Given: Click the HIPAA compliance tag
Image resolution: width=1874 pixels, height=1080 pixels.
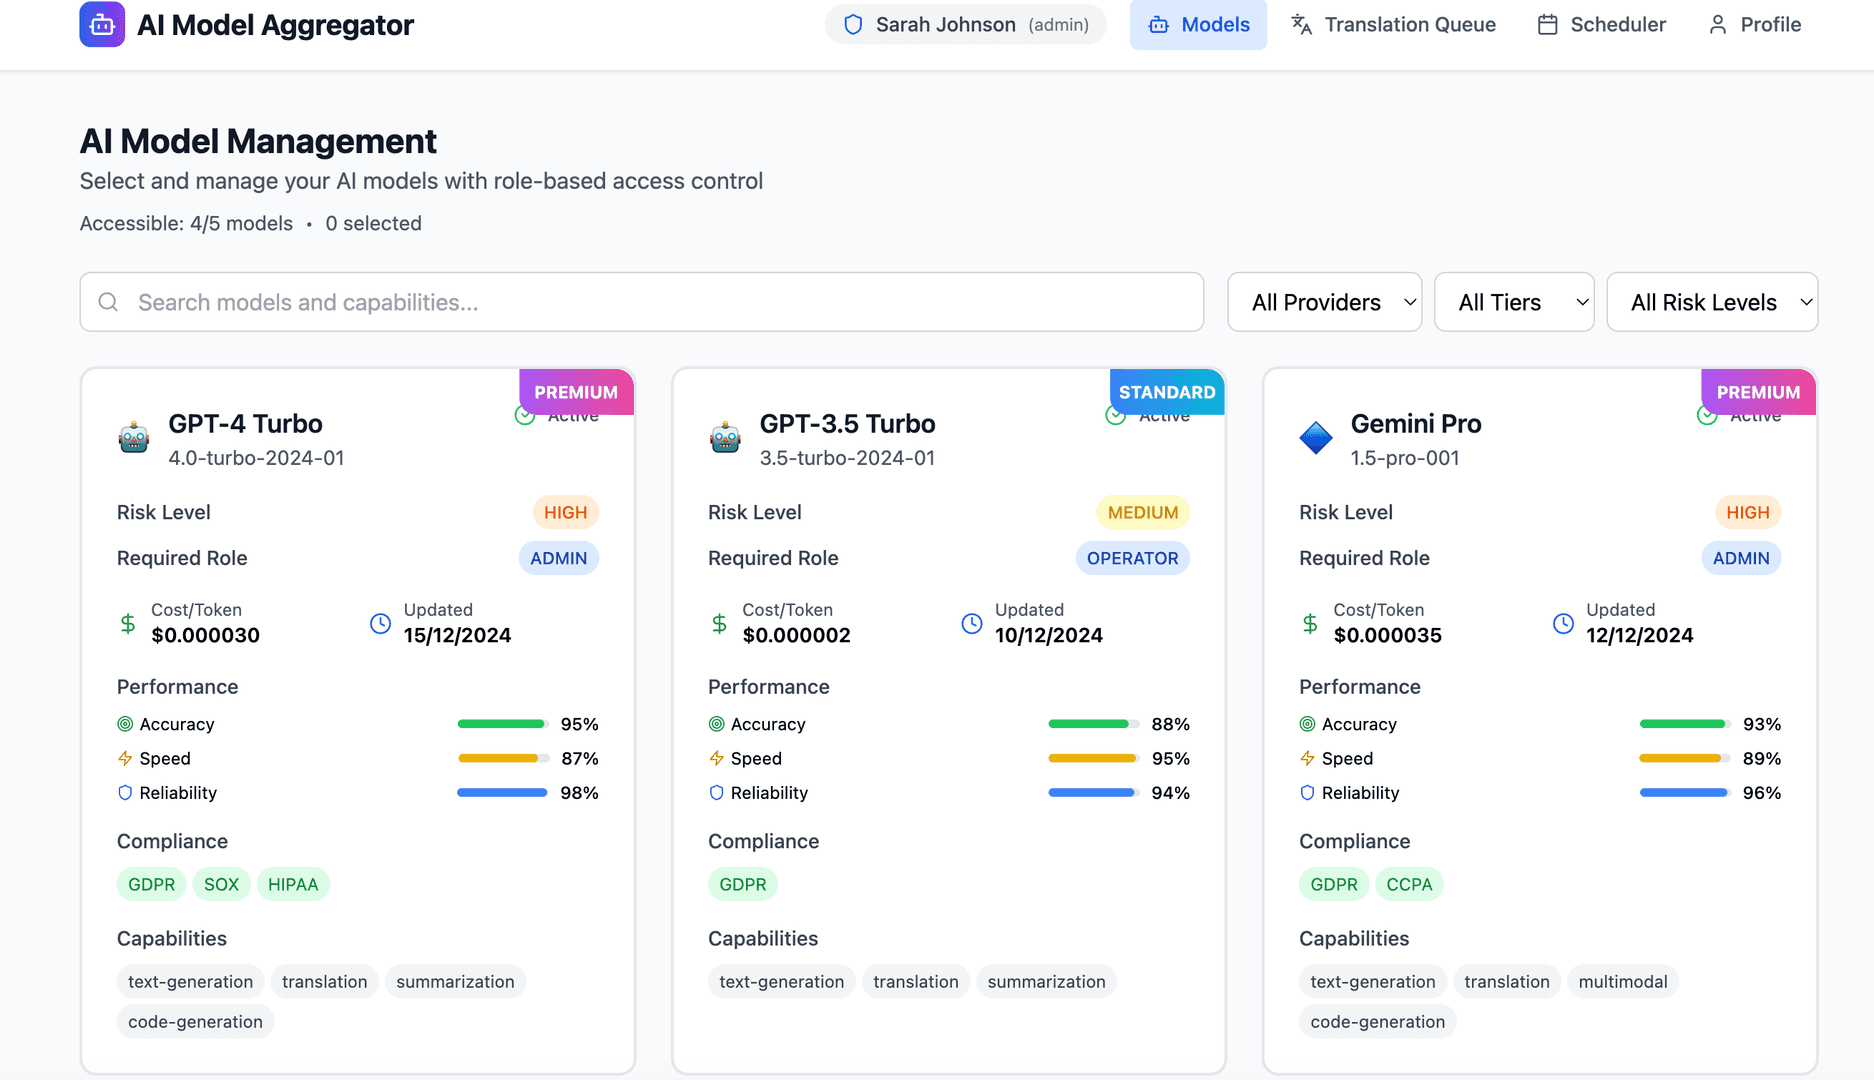Looking at the screenshot, I should [x=293, y=884].
